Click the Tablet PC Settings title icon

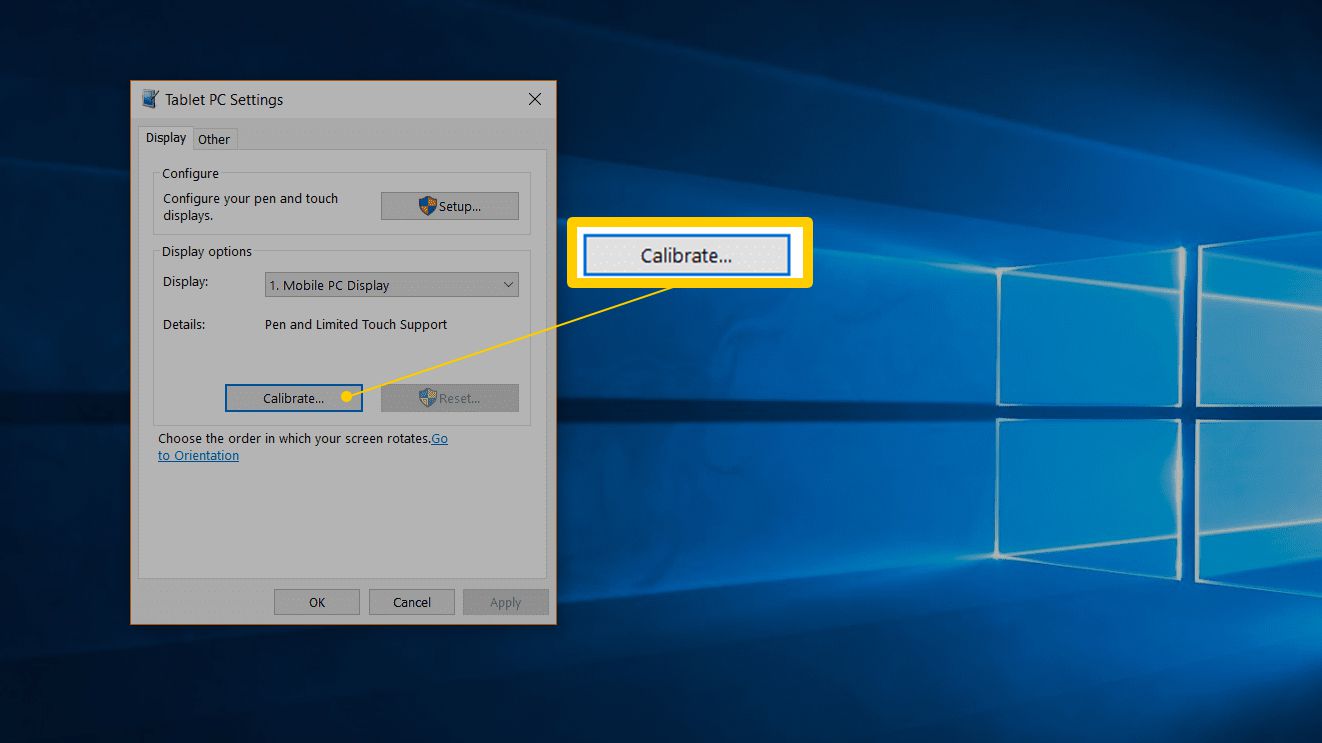click(x=150, y=99)
